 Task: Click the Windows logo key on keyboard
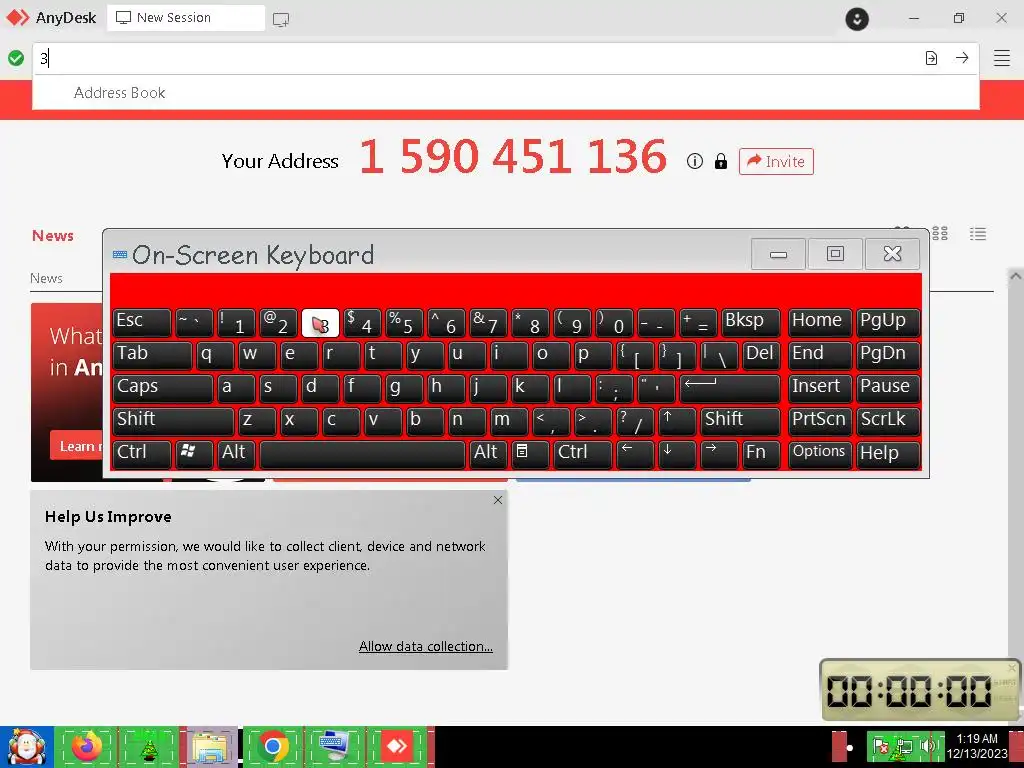coord(194,454)
